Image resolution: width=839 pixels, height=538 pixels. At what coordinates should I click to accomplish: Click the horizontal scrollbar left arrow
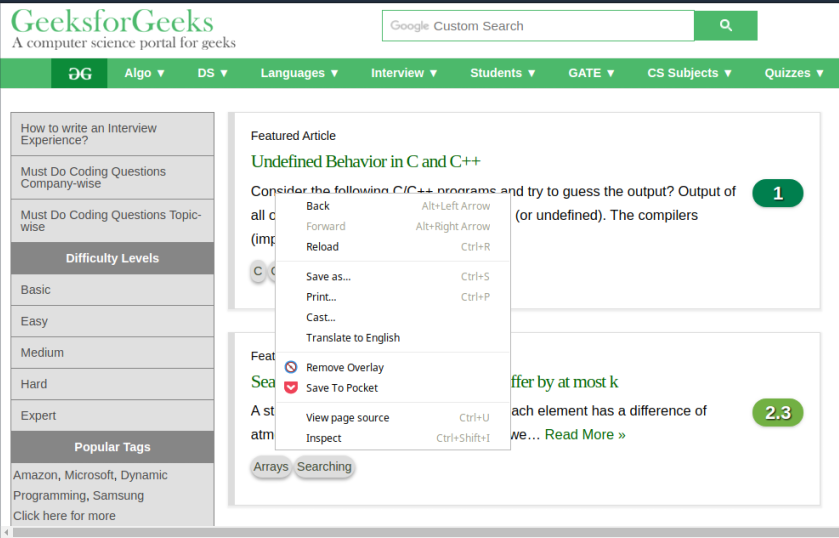tap(6, 533)
